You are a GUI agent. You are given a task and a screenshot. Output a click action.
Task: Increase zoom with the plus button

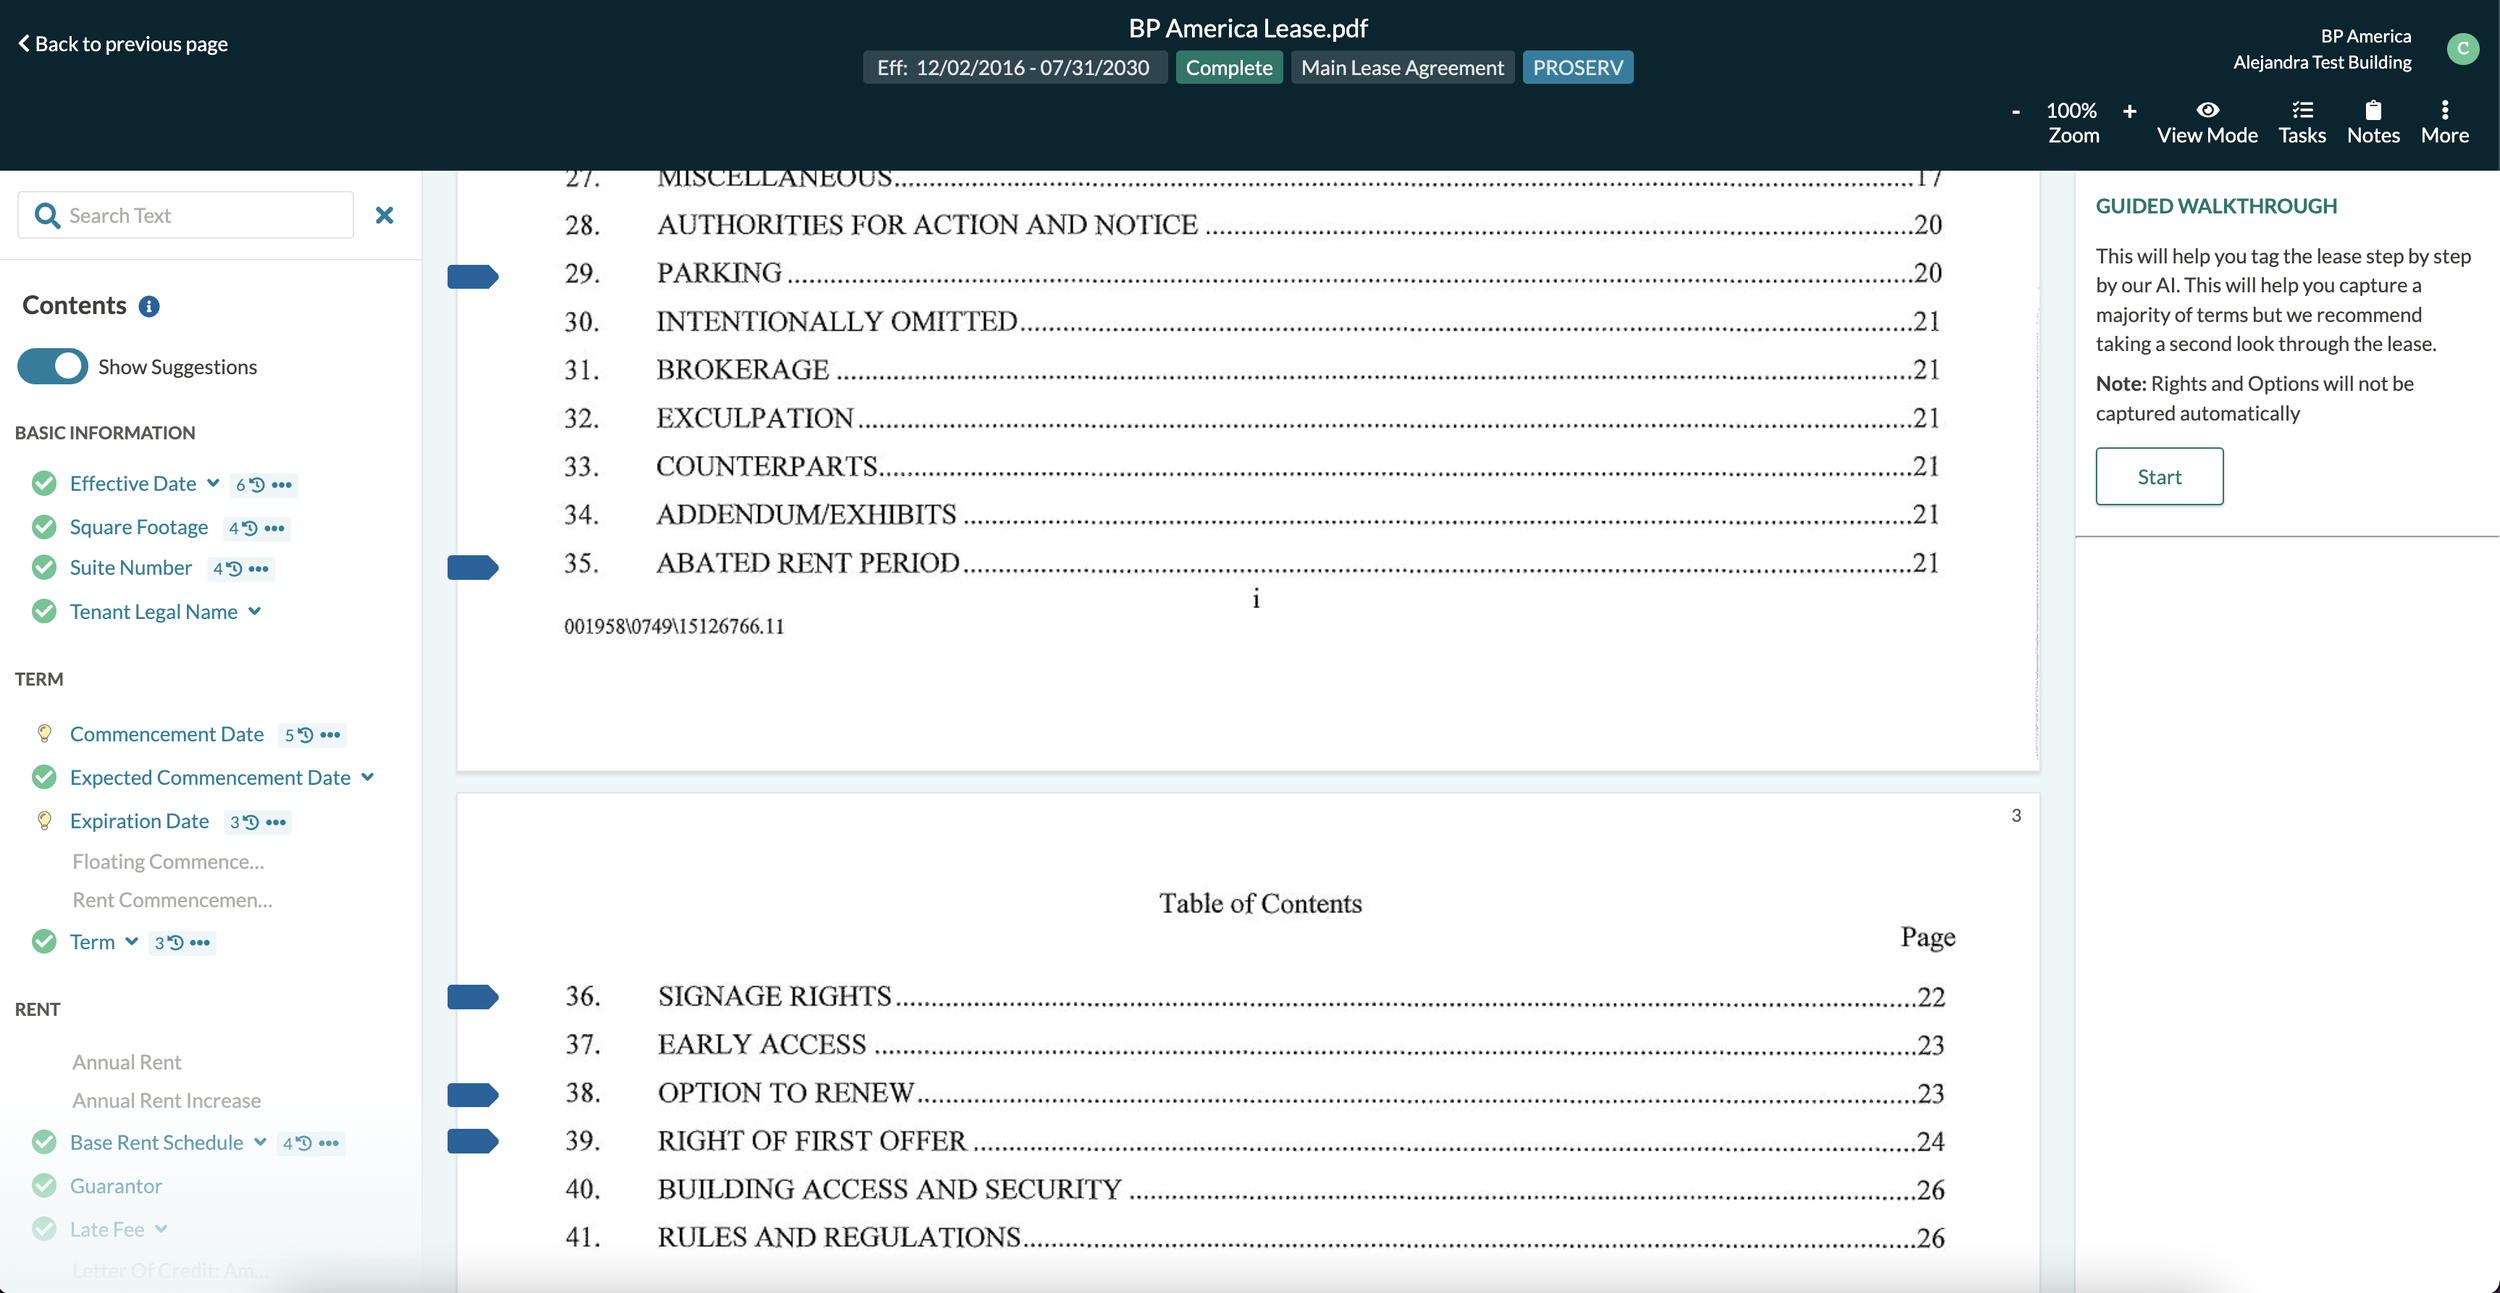(2129, 111)
